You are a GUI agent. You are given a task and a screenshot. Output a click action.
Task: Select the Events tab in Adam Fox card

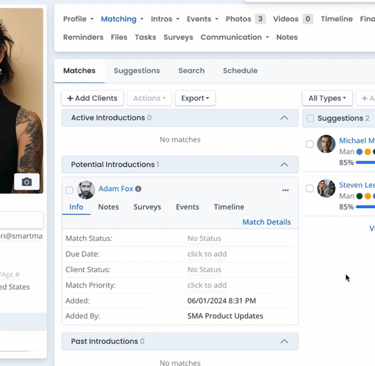tap(187, 207)
